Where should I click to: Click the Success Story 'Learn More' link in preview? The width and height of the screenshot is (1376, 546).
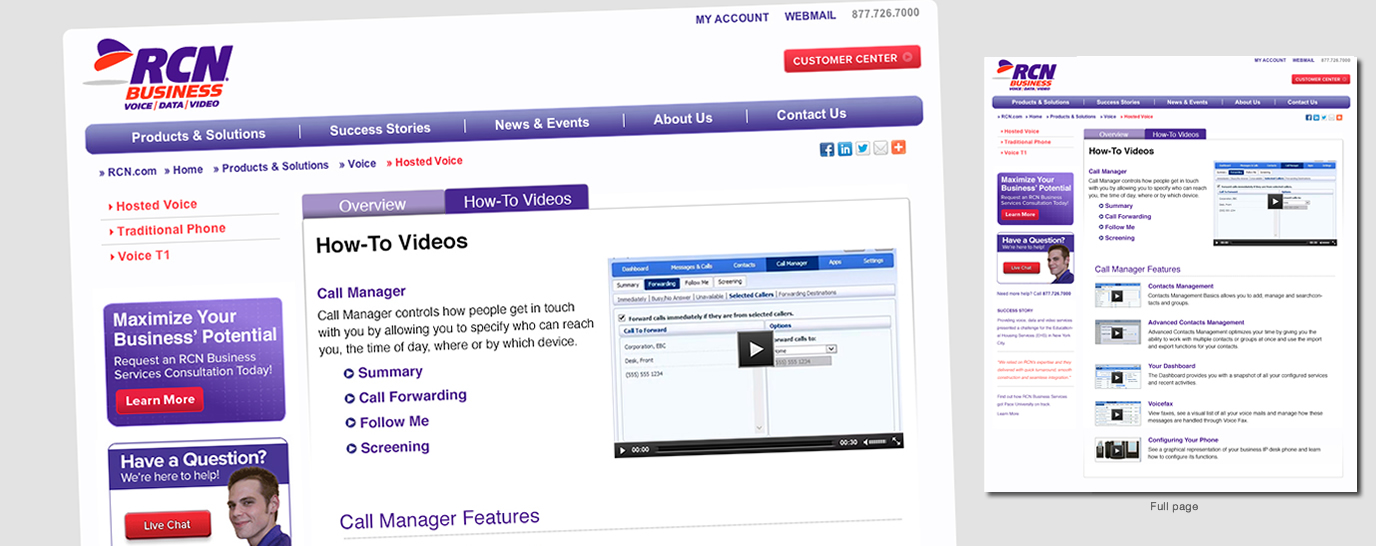tap(1008, 413)
